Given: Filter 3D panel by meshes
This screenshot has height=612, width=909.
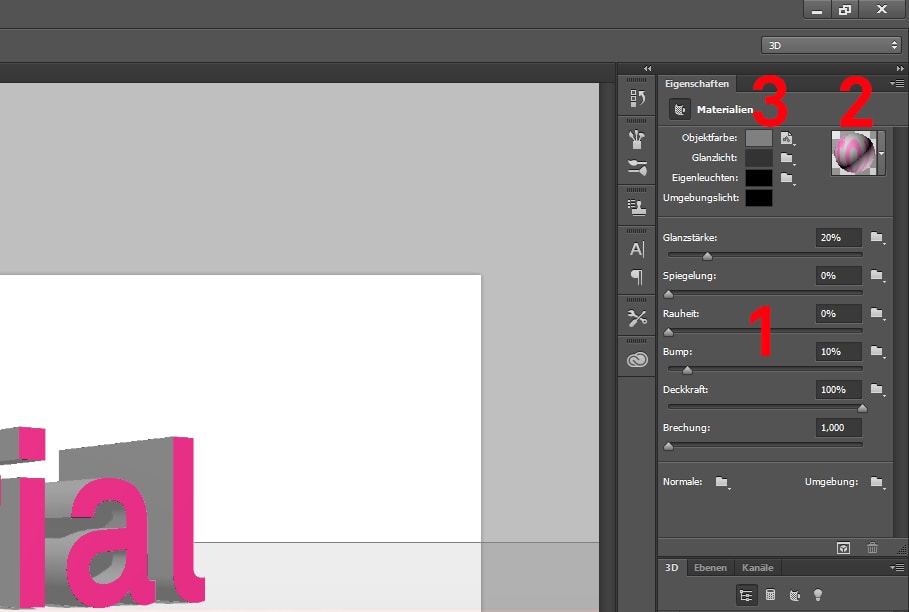Looking at the screenshot, I should coord(771,595).
